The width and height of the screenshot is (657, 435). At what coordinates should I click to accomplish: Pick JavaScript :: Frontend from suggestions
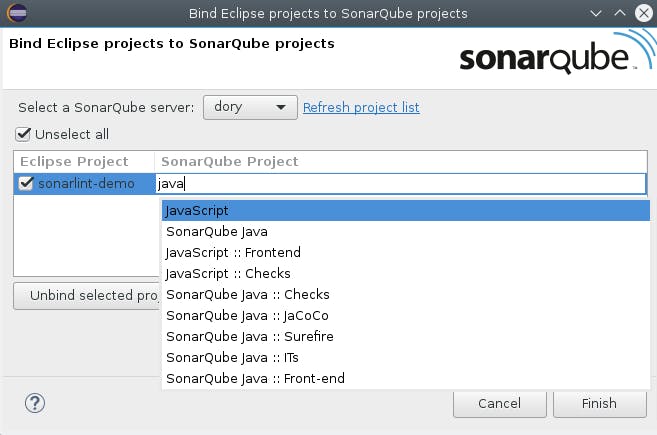coord(406,252)
